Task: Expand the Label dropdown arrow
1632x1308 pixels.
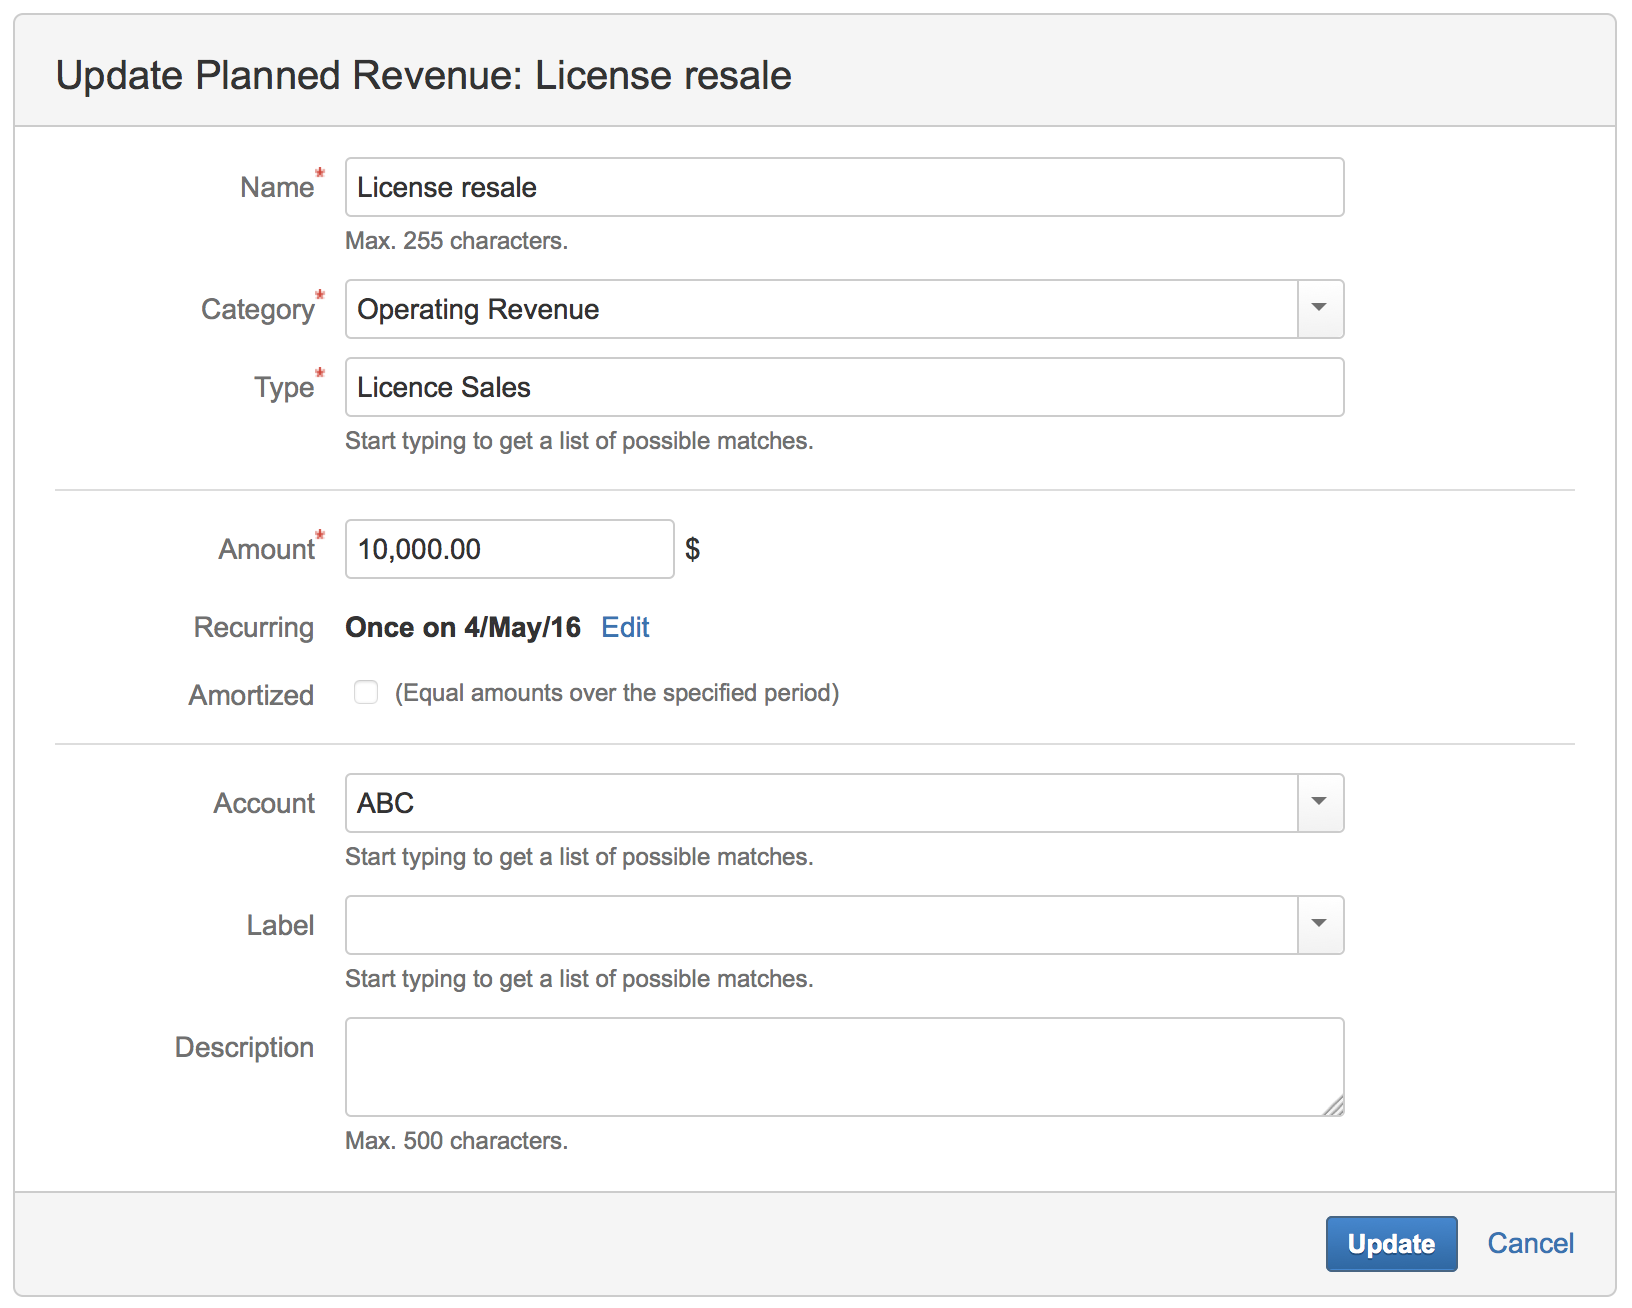Action: [1320, 925]
